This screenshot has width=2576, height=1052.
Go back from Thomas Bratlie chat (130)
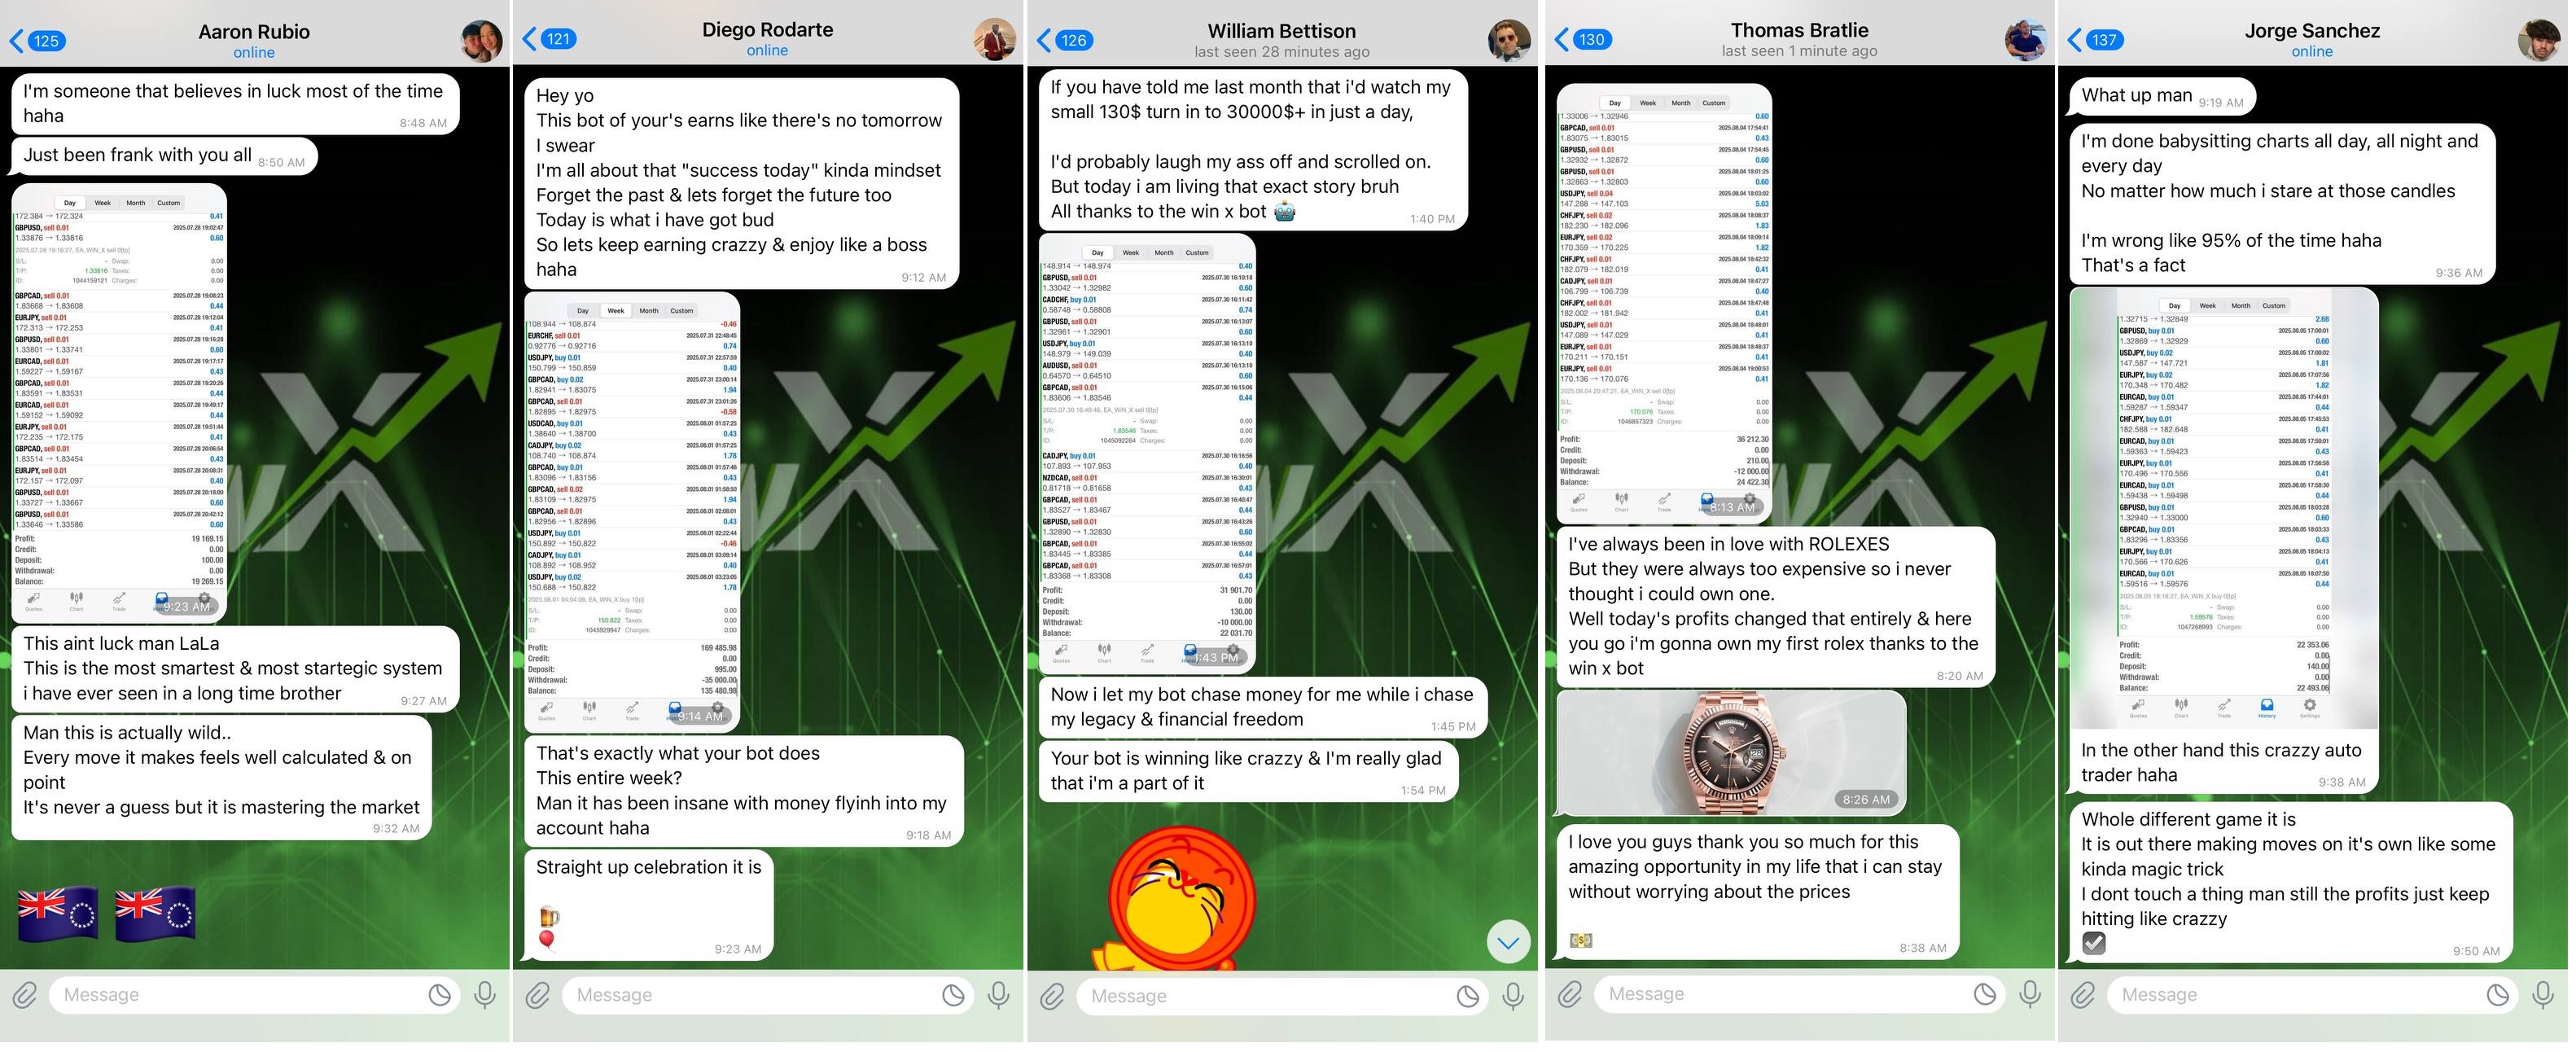1583,39
